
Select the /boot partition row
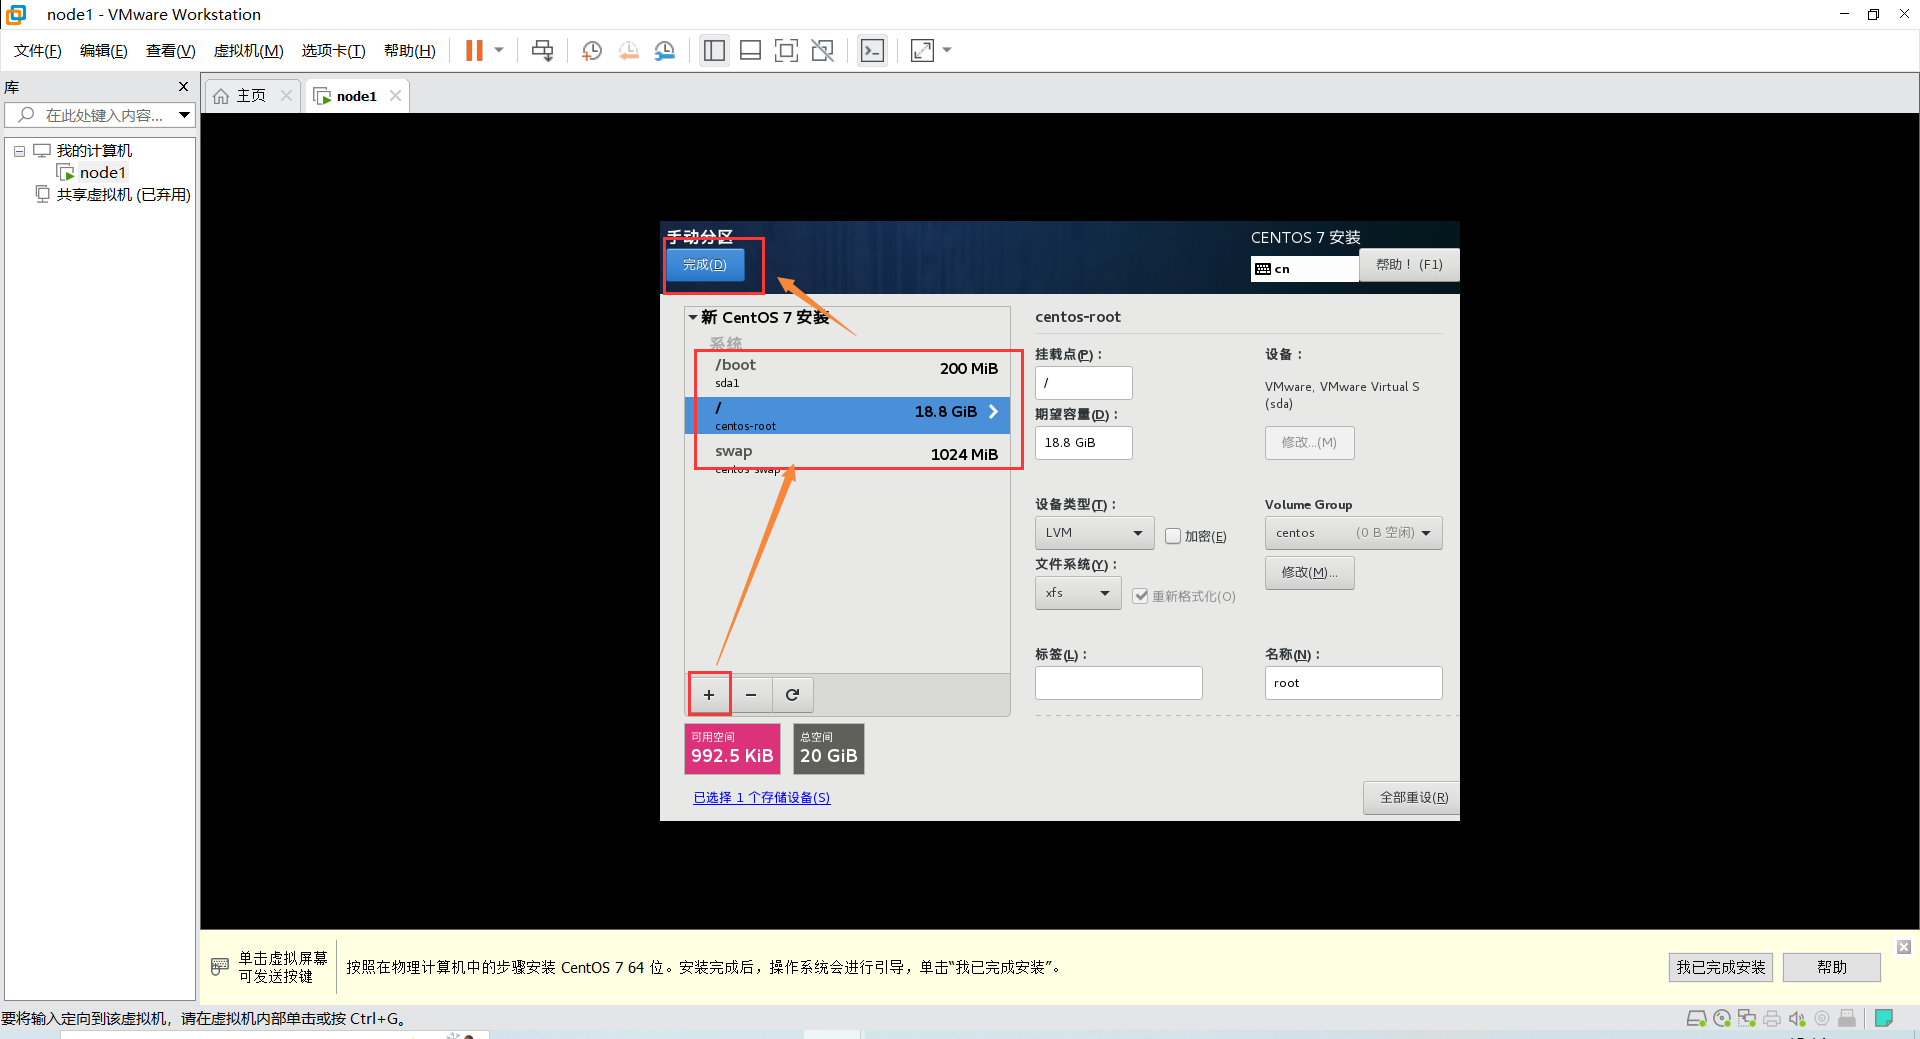tap(848, 373)
